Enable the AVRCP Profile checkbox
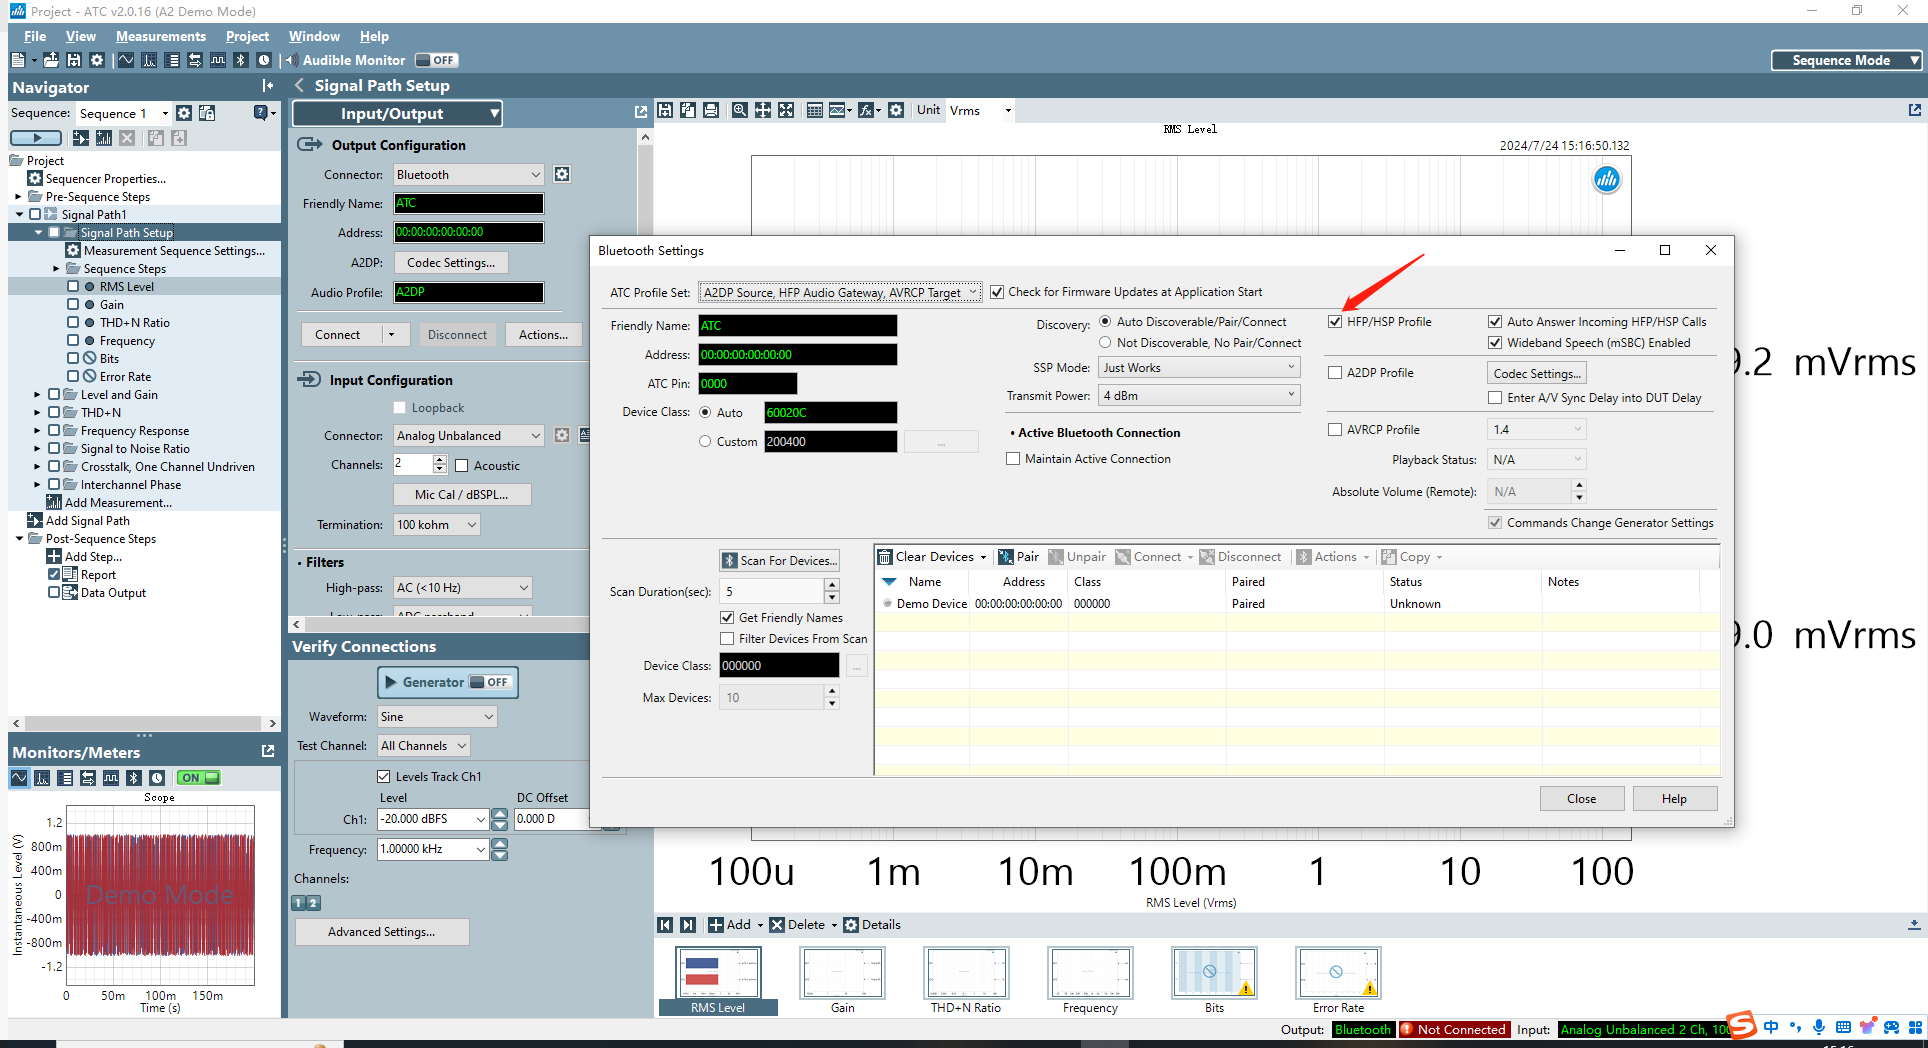The image size is (1928, 1048). pyautogui.click(x=1335, y=429)
